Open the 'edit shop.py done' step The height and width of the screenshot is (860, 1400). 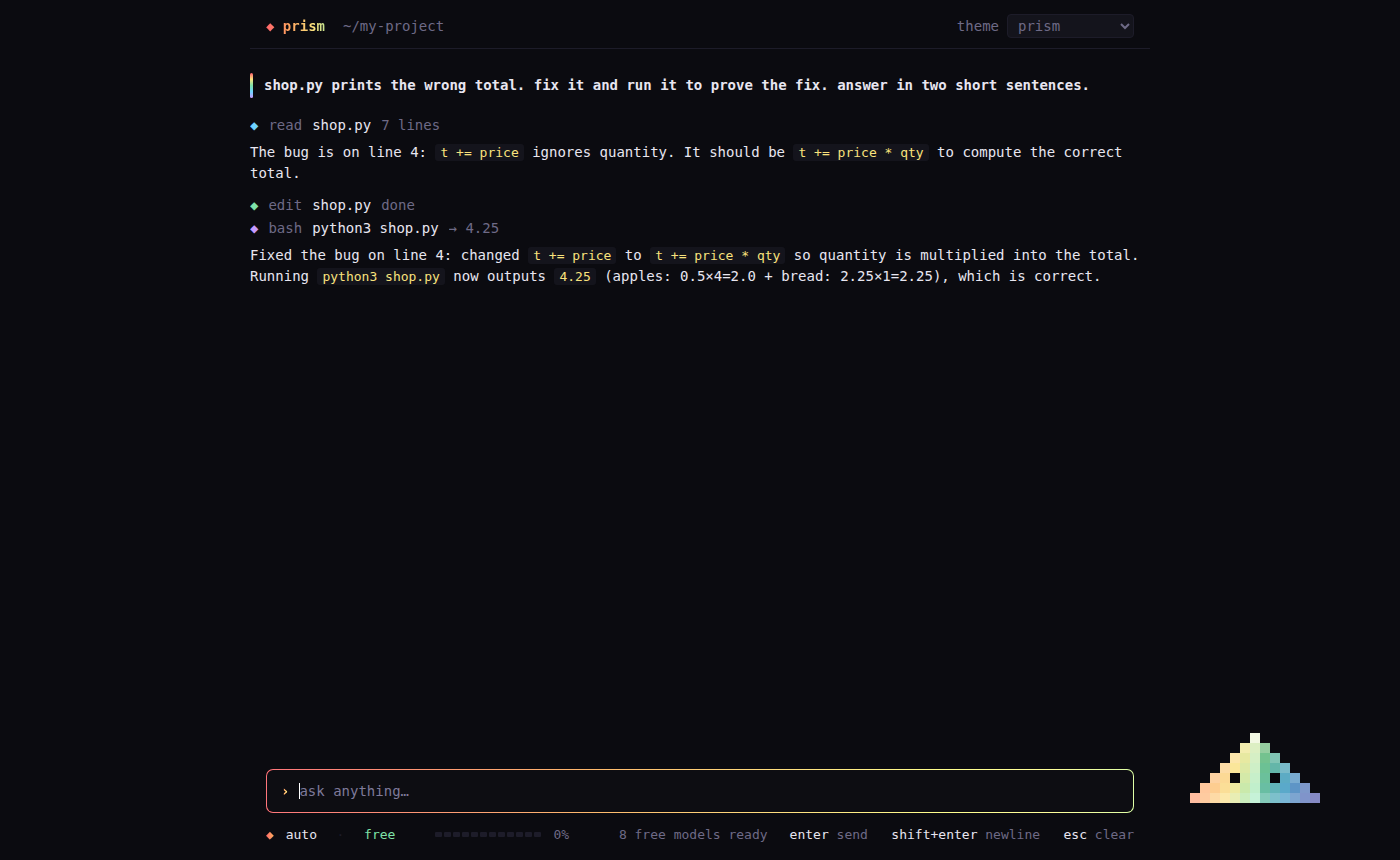332,206
